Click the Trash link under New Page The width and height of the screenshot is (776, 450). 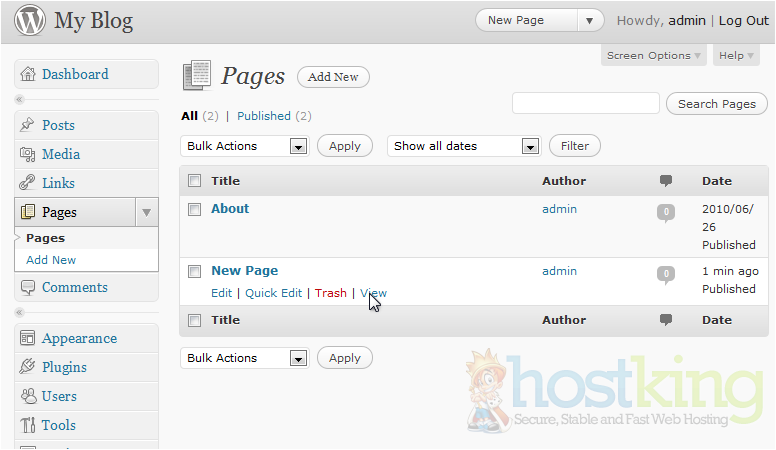tap(330, 293)
